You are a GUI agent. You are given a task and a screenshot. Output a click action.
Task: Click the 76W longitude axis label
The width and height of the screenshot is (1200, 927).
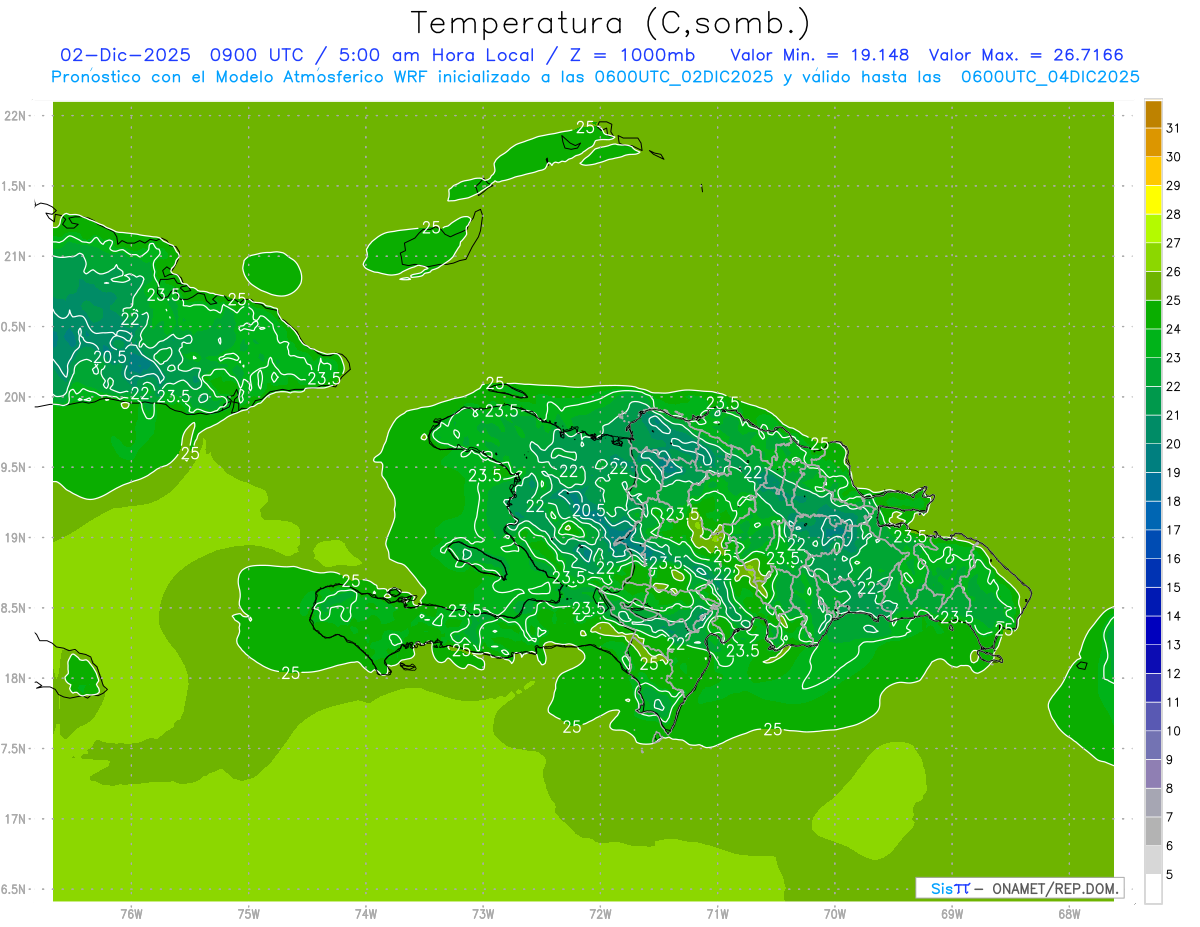pos(131,913)
